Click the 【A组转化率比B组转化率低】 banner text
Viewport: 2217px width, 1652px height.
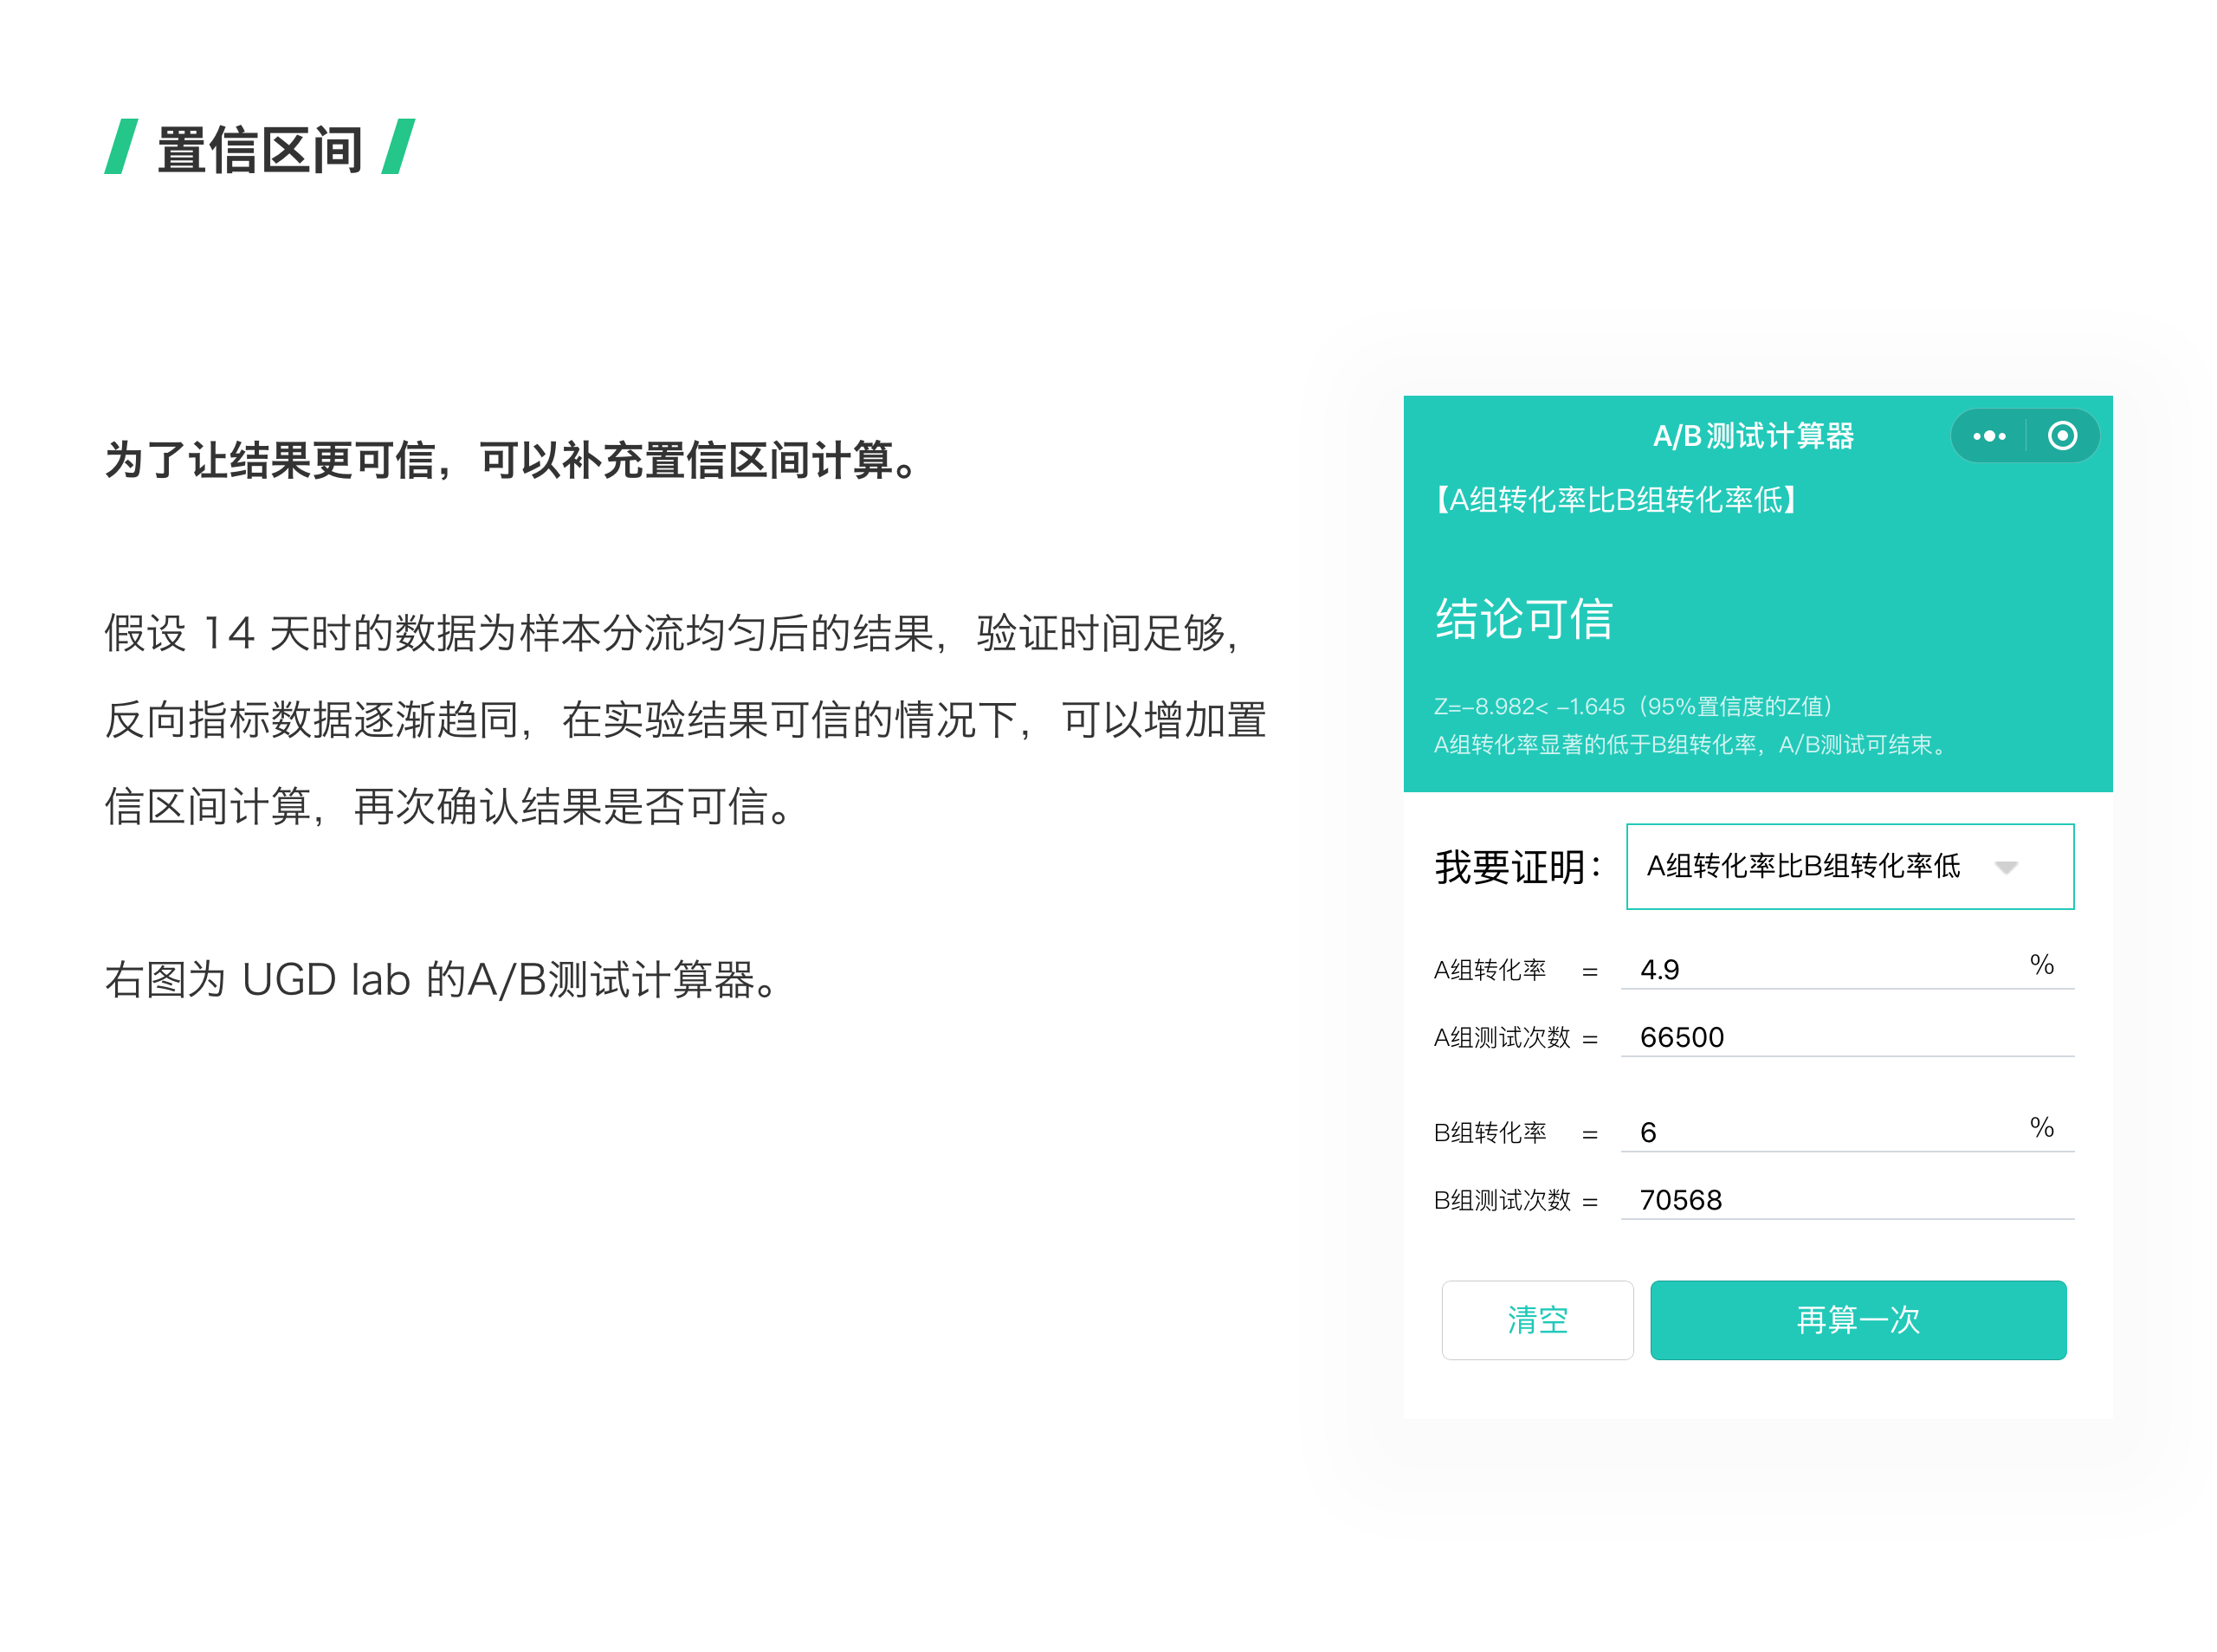point(1616,499)
